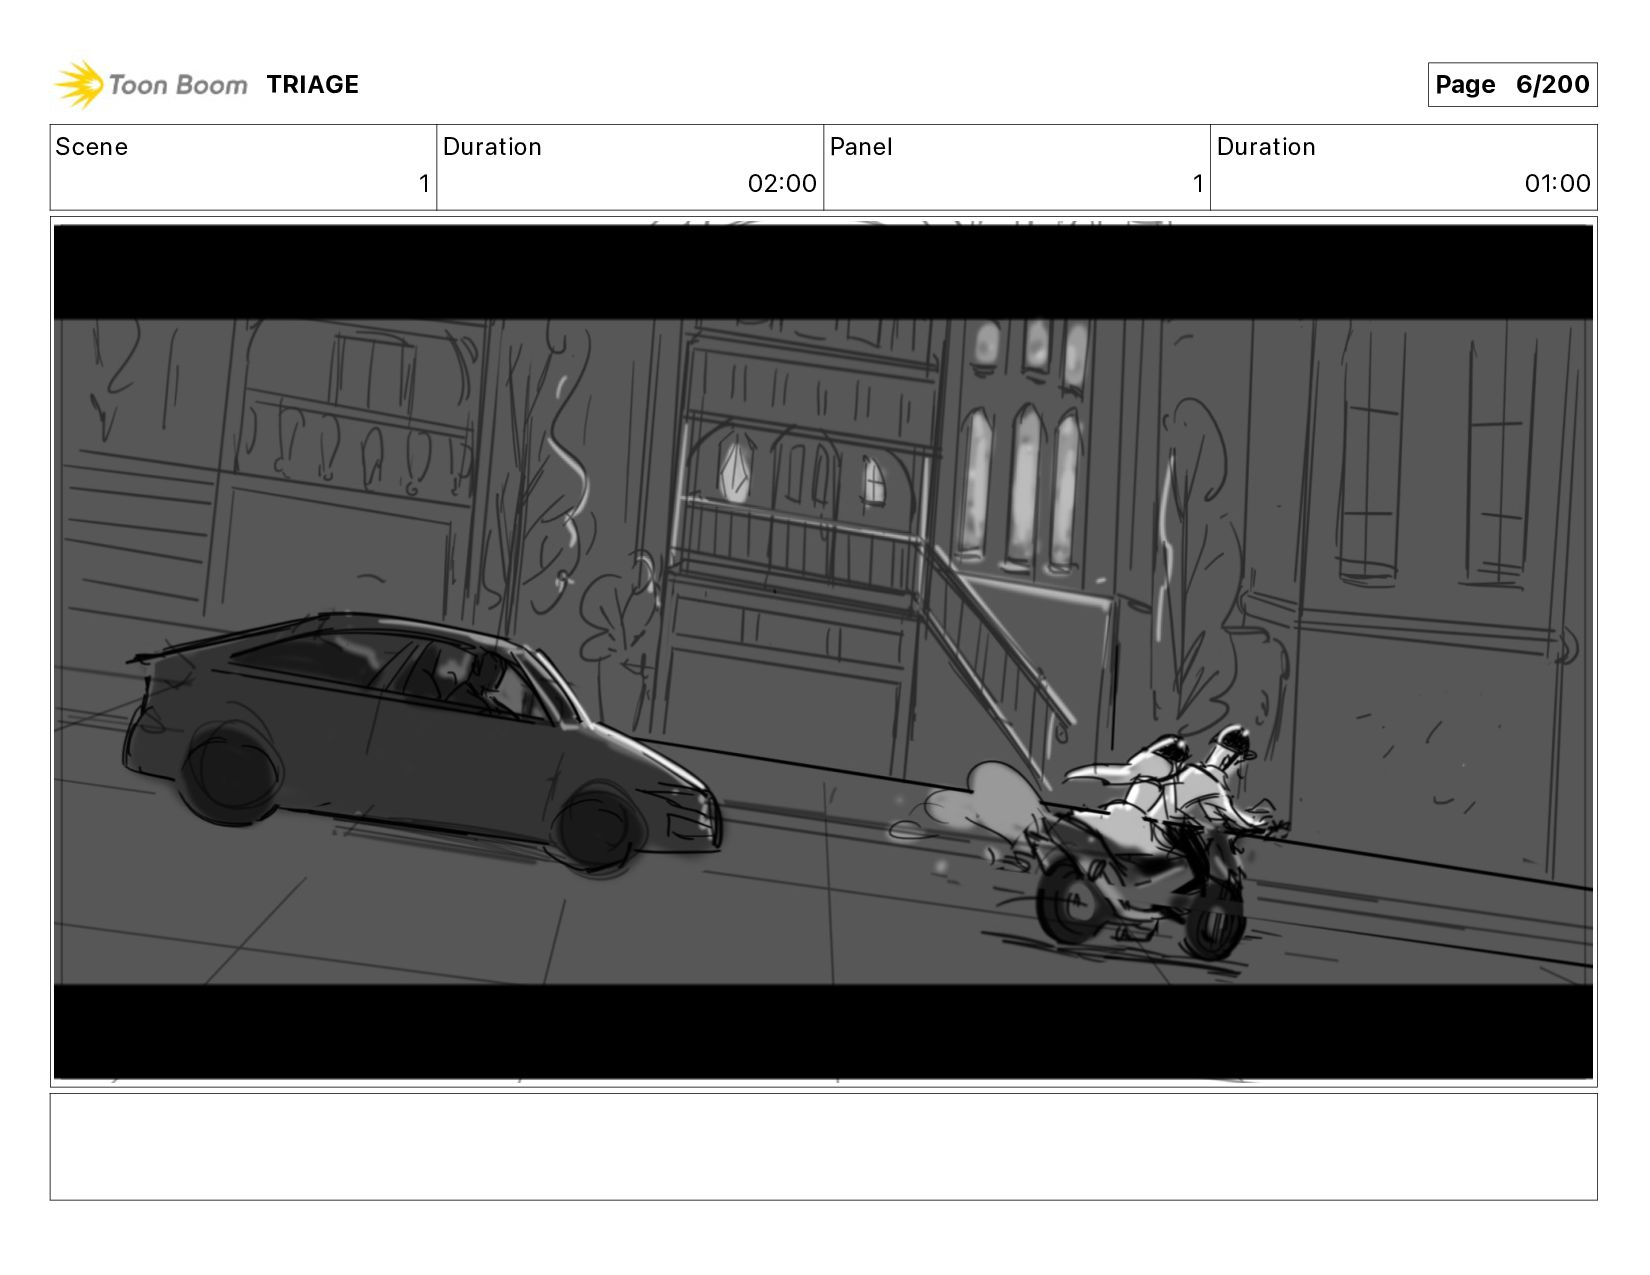Select the TRIAGE project title

[x=312, y=85]
